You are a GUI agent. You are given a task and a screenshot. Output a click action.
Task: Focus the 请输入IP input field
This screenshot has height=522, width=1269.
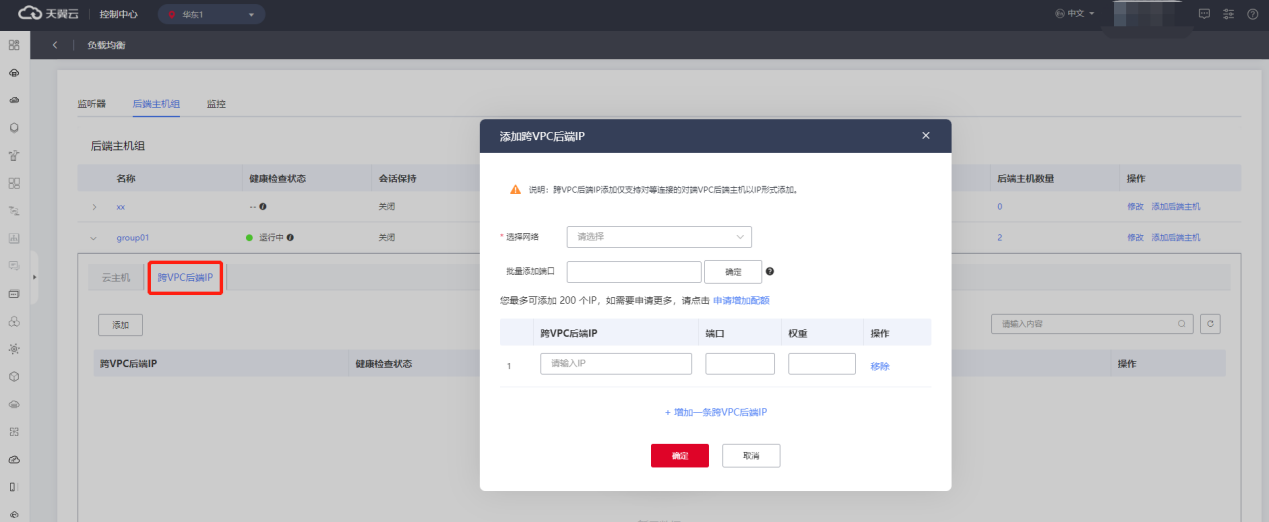coord(616,364)
